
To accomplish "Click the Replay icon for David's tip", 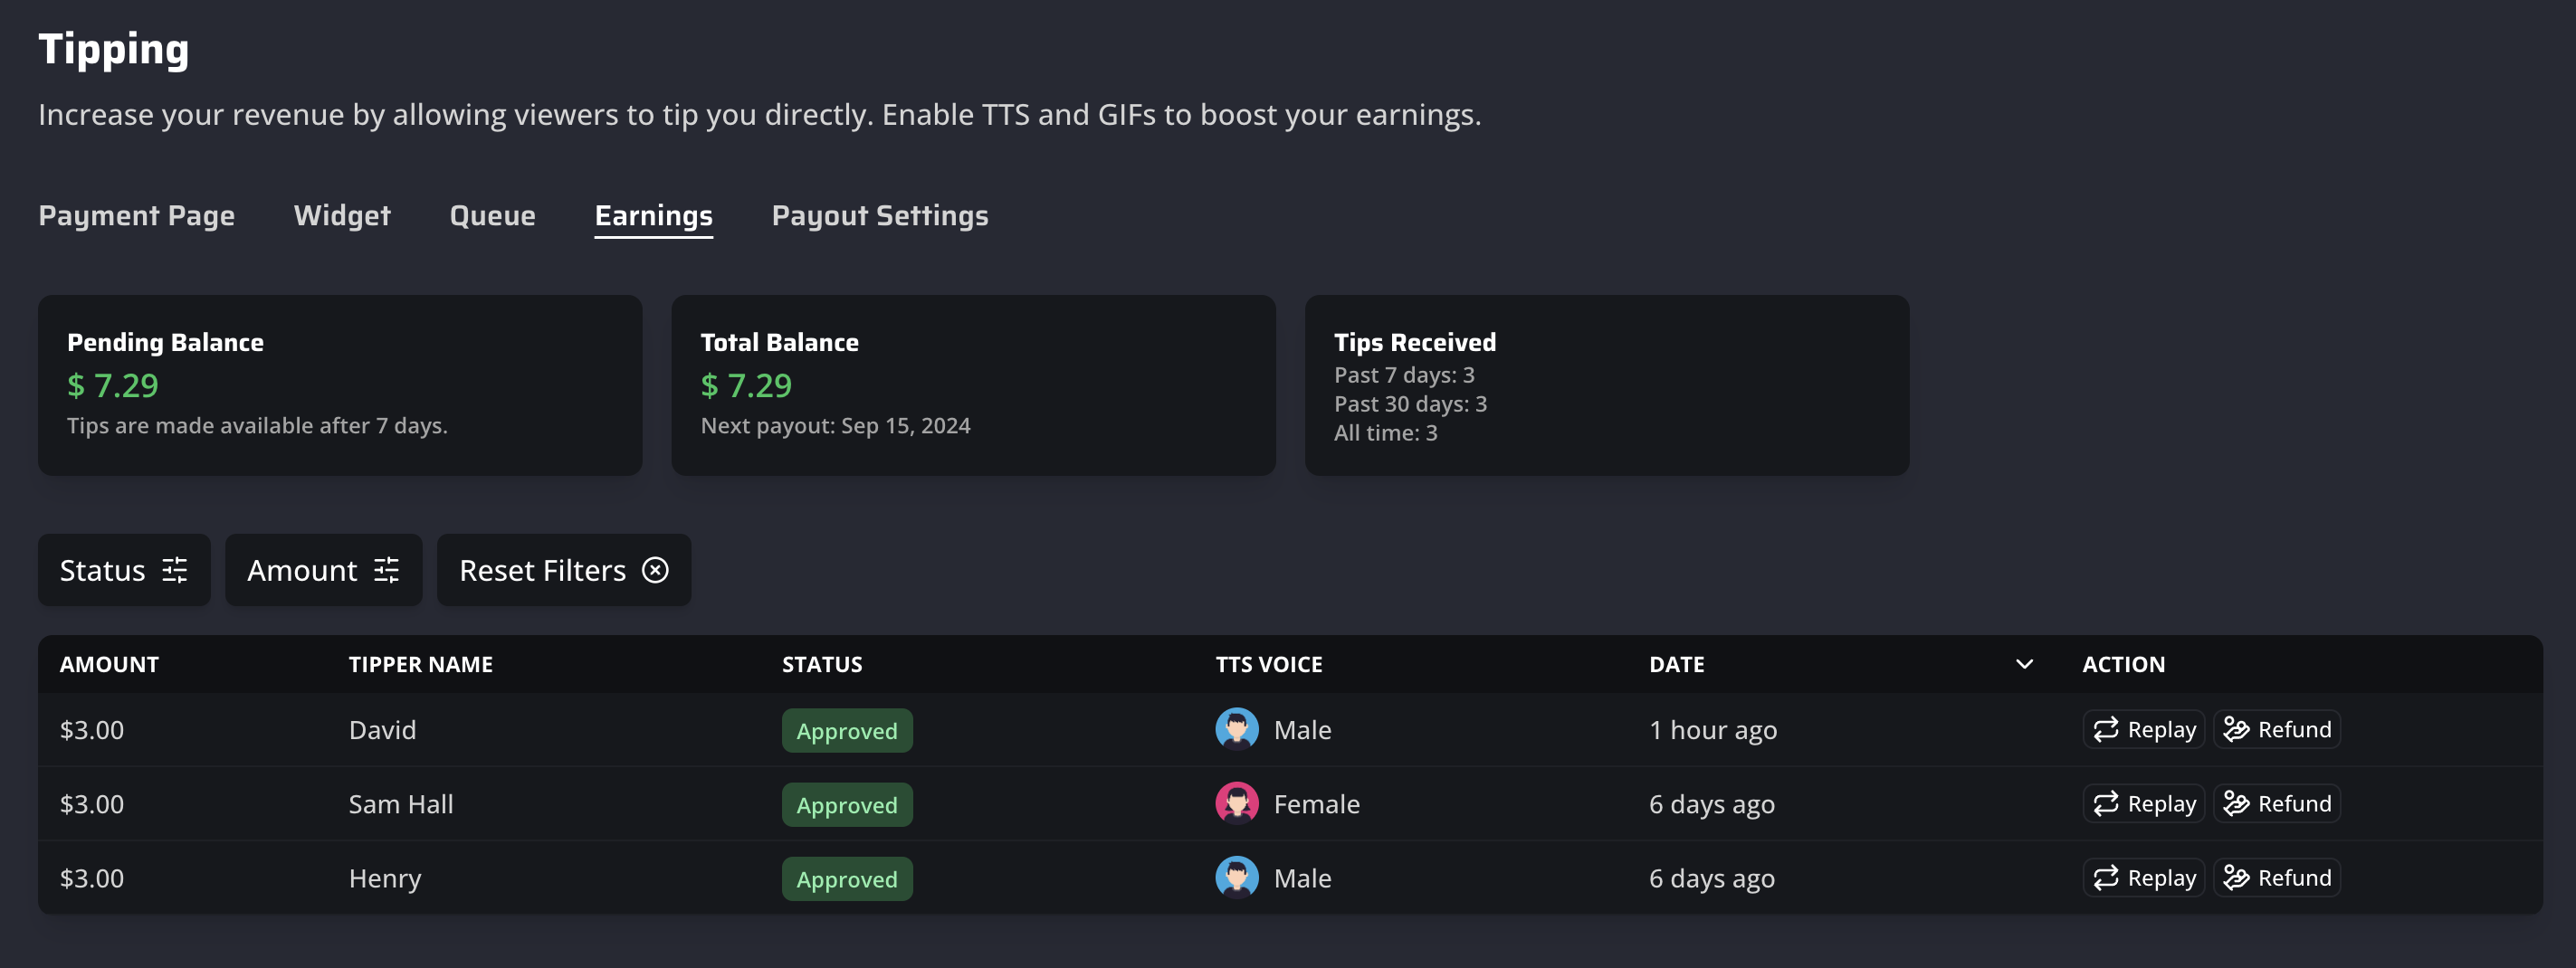I will (x=2106, y=730).
